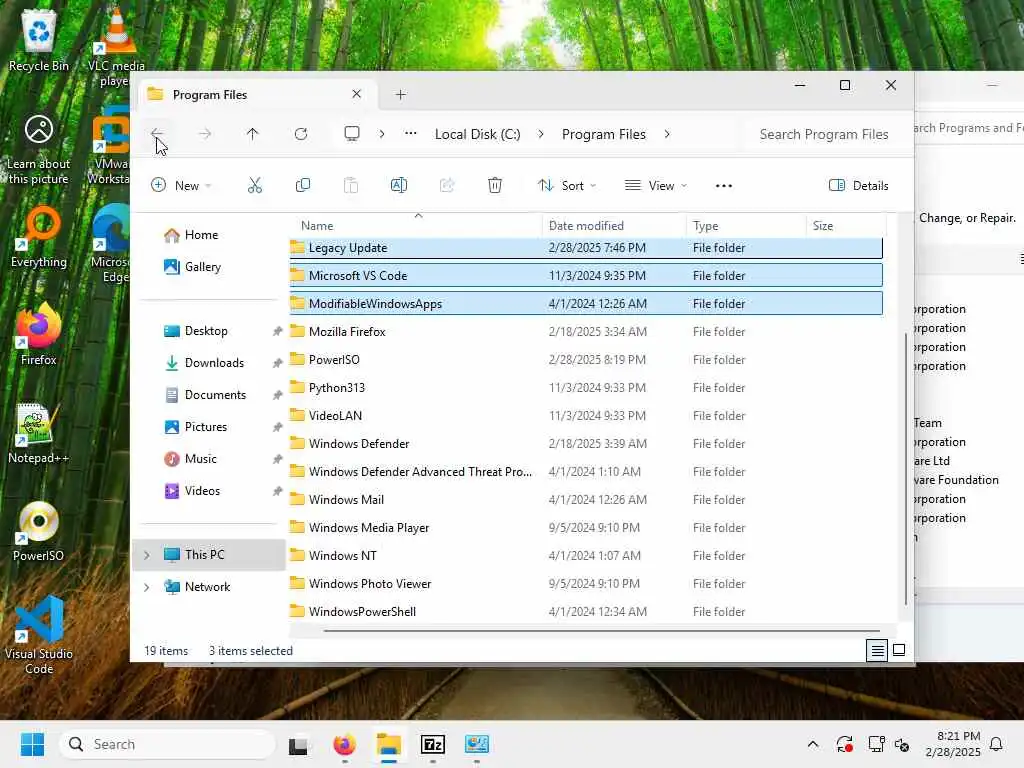This screenshot has height=768, width=1024.
Task: Open Recycle Bin desktop icon
Action: (39, 40)
